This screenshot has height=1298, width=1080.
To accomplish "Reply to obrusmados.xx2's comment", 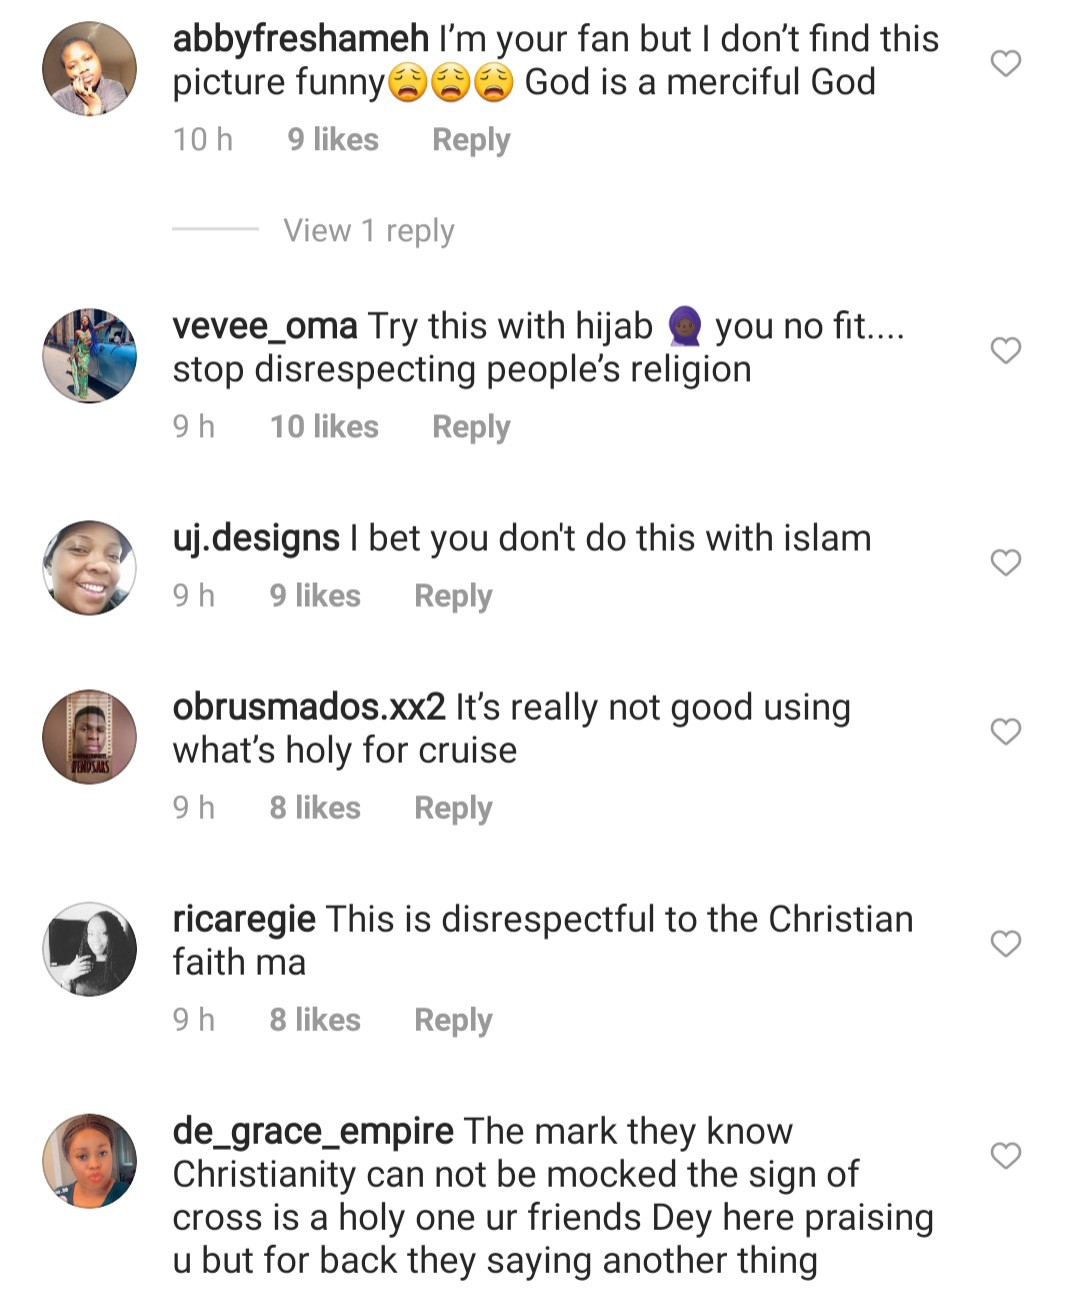I will 453,808.
